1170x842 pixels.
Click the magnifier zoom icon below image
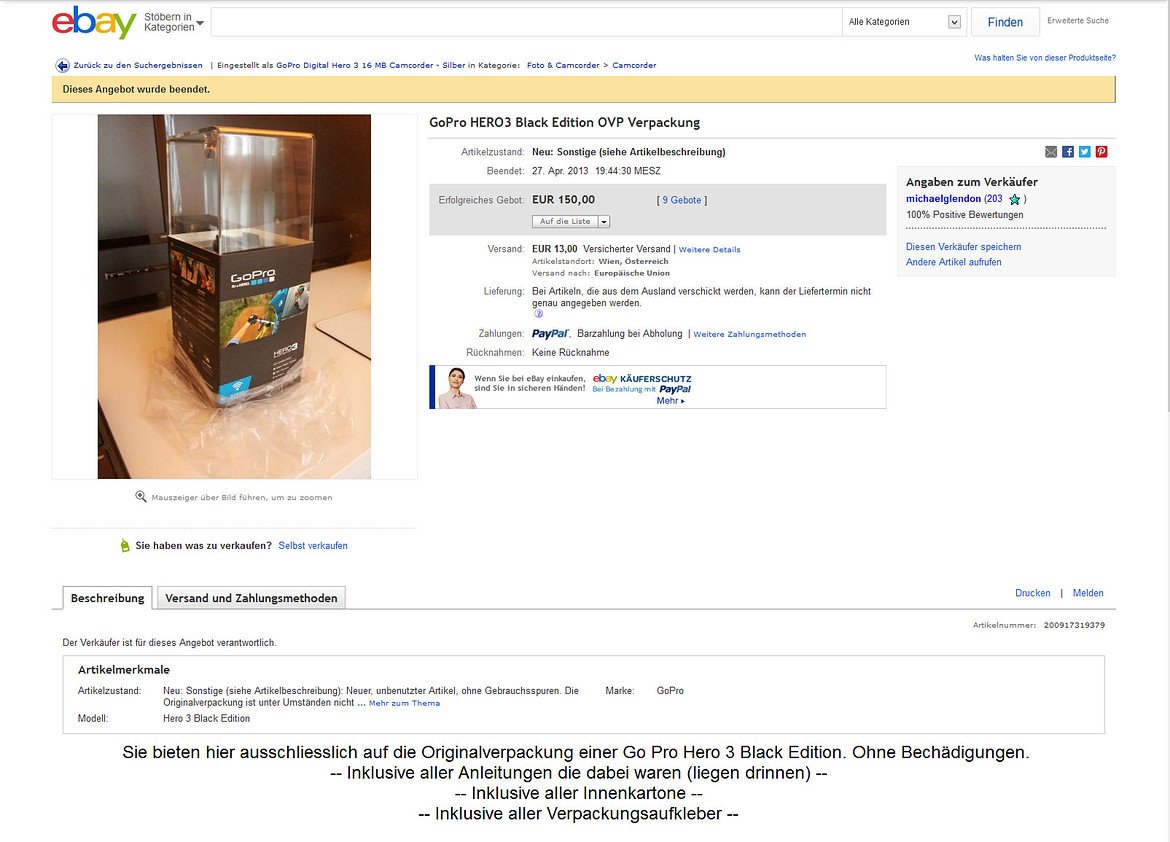tap(140, 496)
